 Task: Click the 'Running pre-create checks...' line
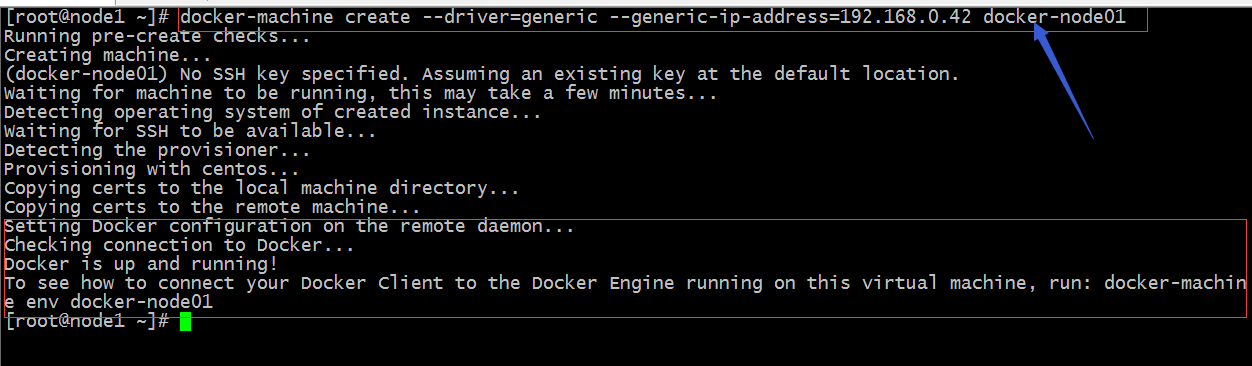(158, 36)
